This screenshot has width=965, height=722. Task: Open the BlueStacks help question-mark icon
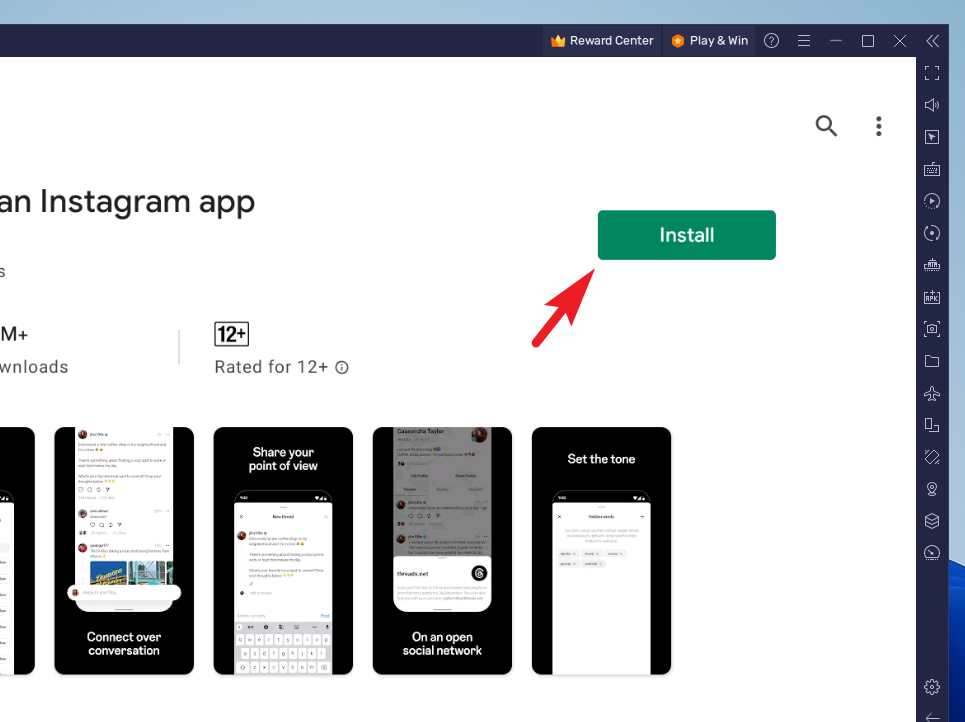[x=771, y=41]
